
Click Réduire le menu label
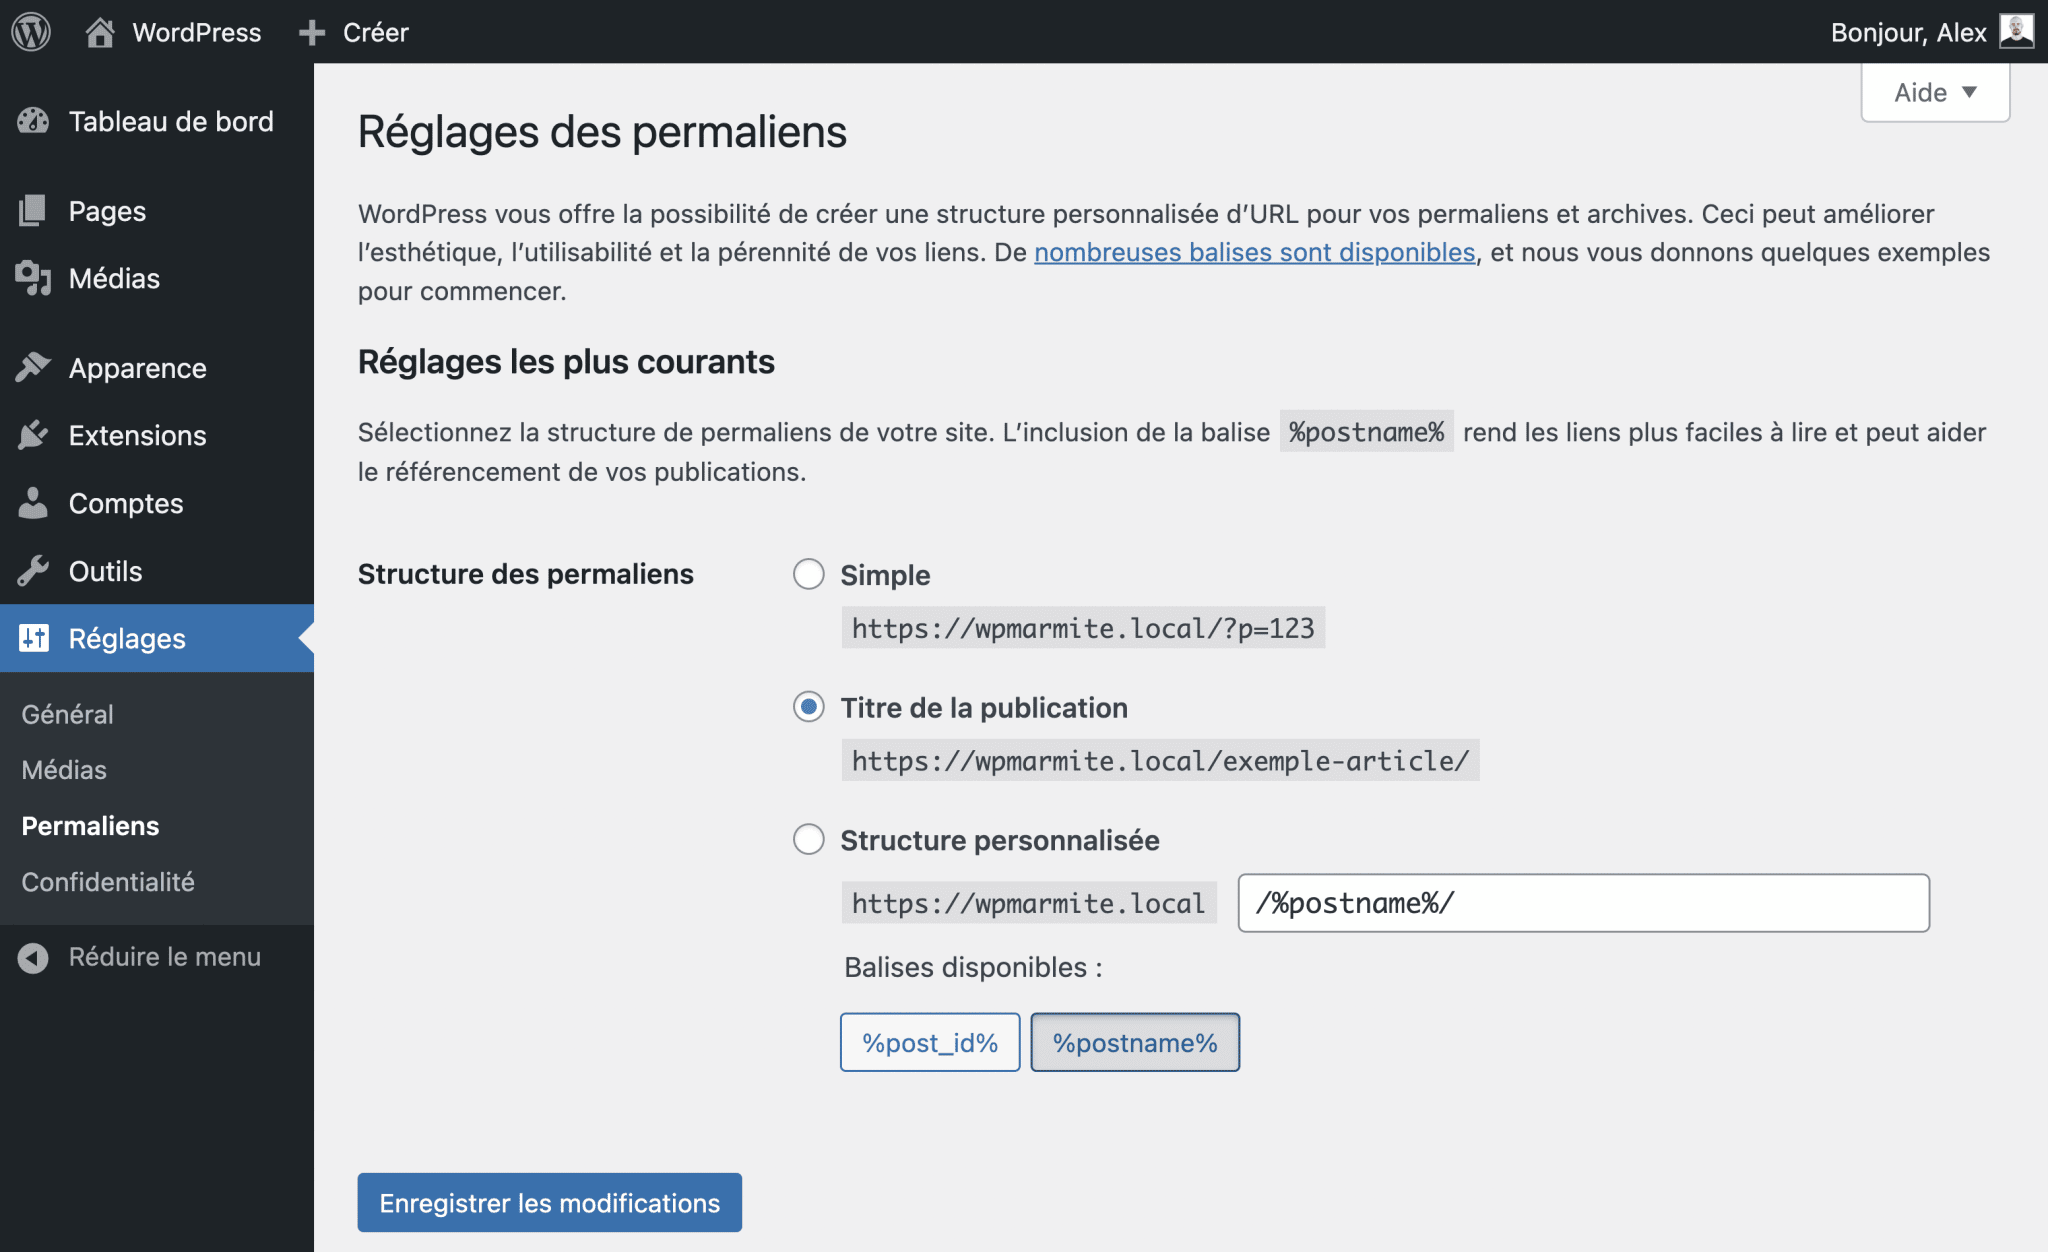[164, 957]
